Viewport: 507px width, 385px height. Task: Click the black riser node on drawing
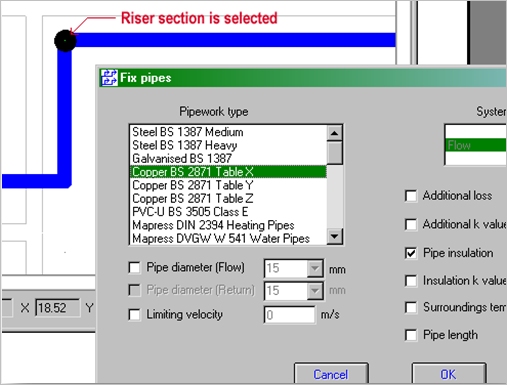click(x=65, y=40)
